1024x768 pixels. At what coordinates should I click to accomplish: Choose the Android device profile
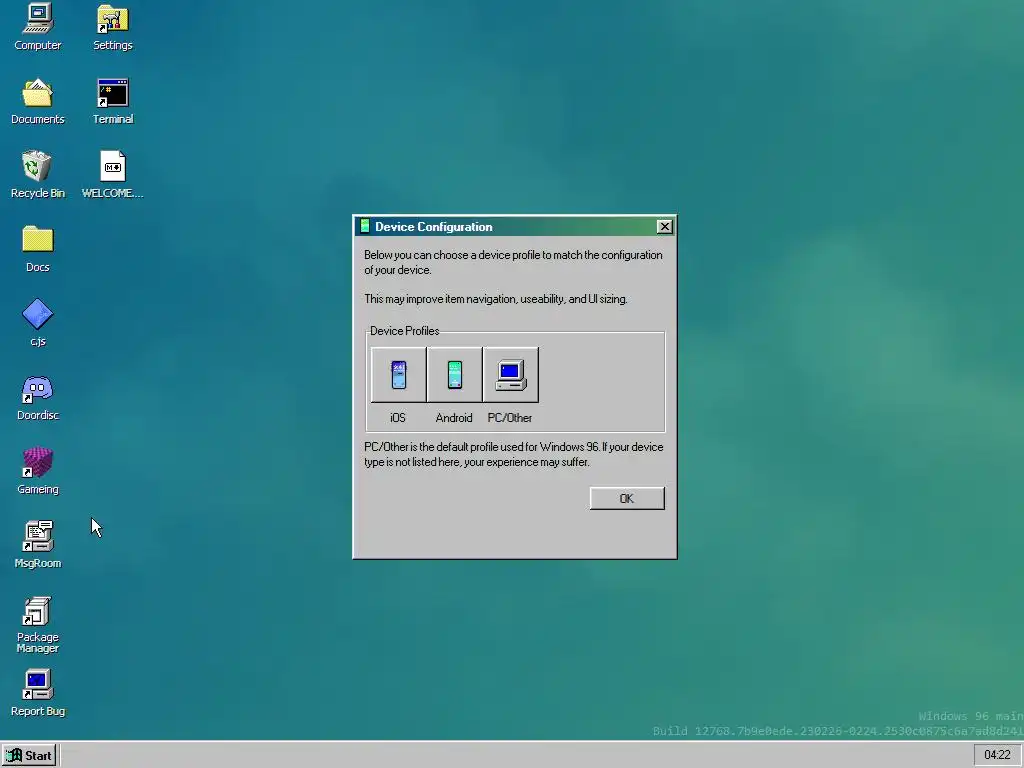click(455, 375)
